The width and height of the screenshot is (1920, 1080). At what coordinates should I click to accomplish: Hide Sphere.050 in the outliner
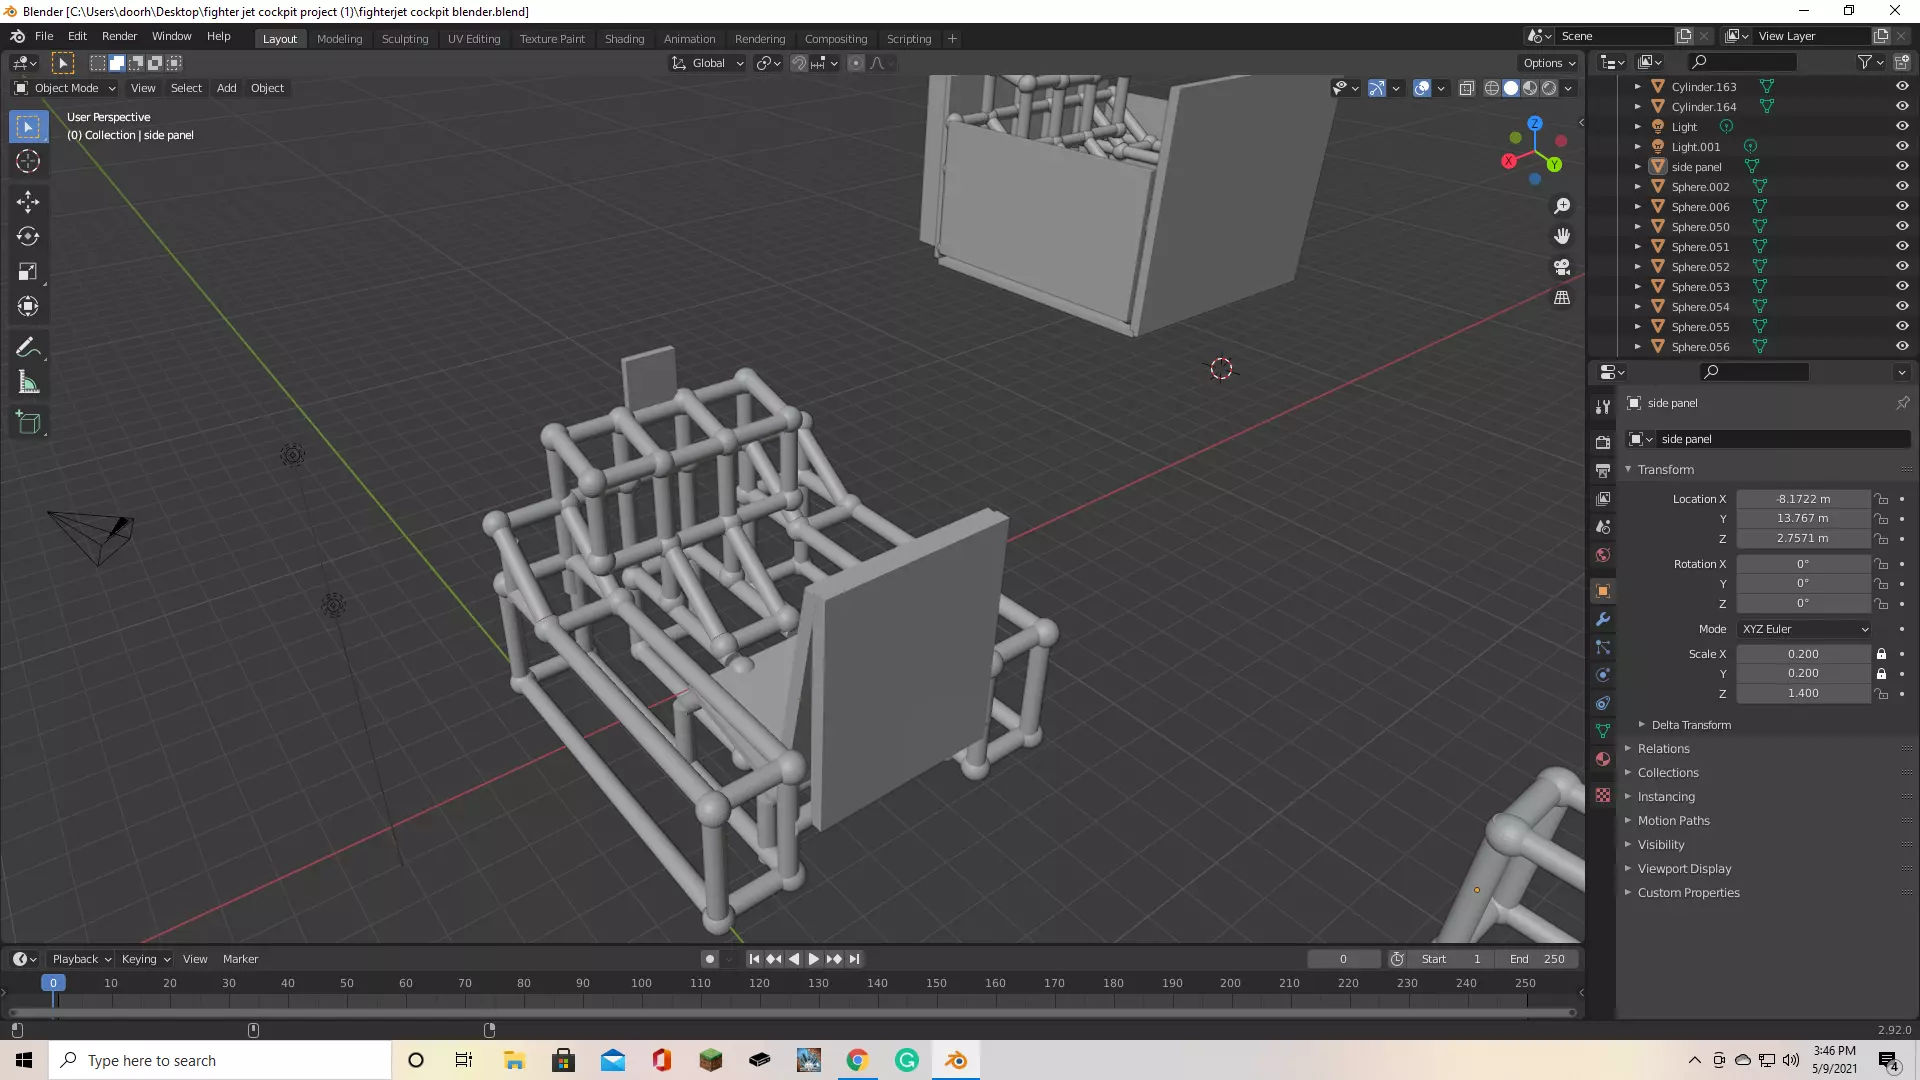[1902, 226]
